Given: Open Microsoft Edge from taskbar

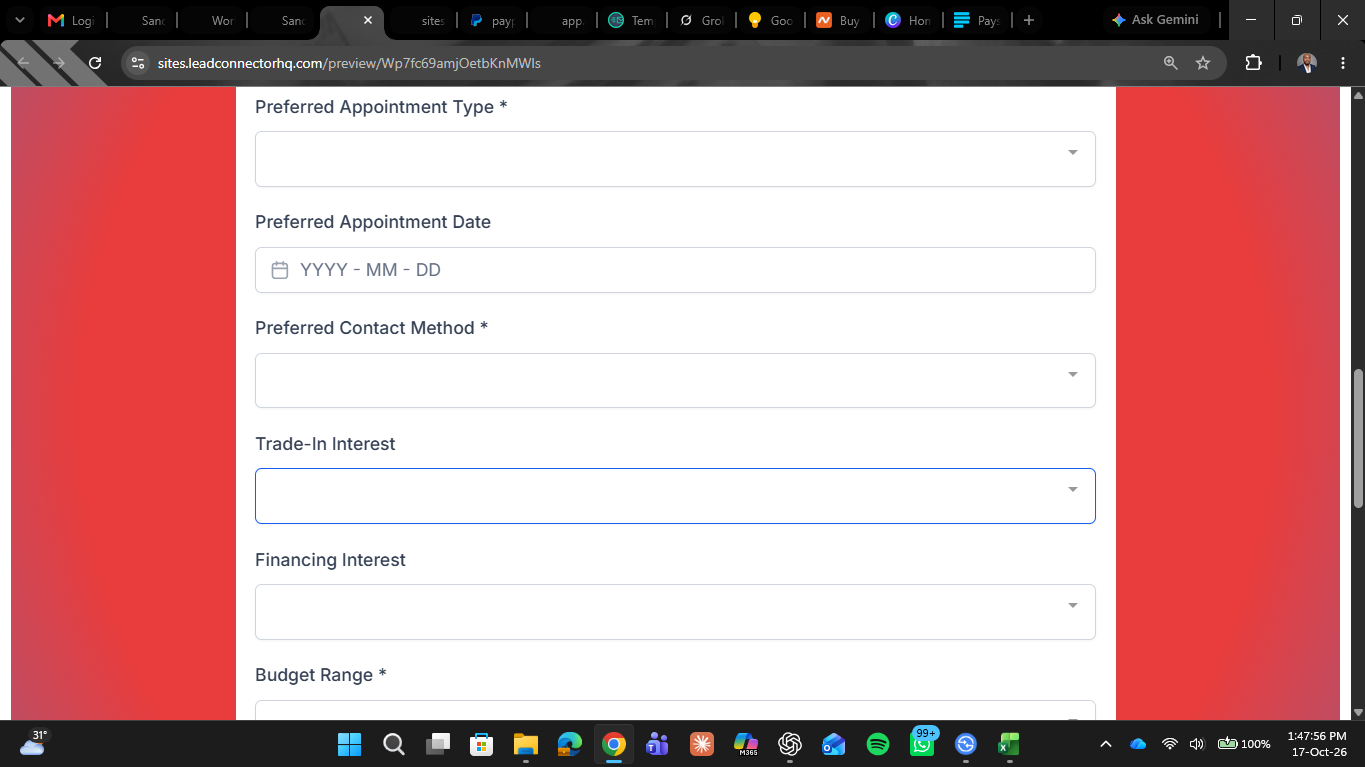Looking at the screenshot, I should pyautogui.click(x=570, y=744).
